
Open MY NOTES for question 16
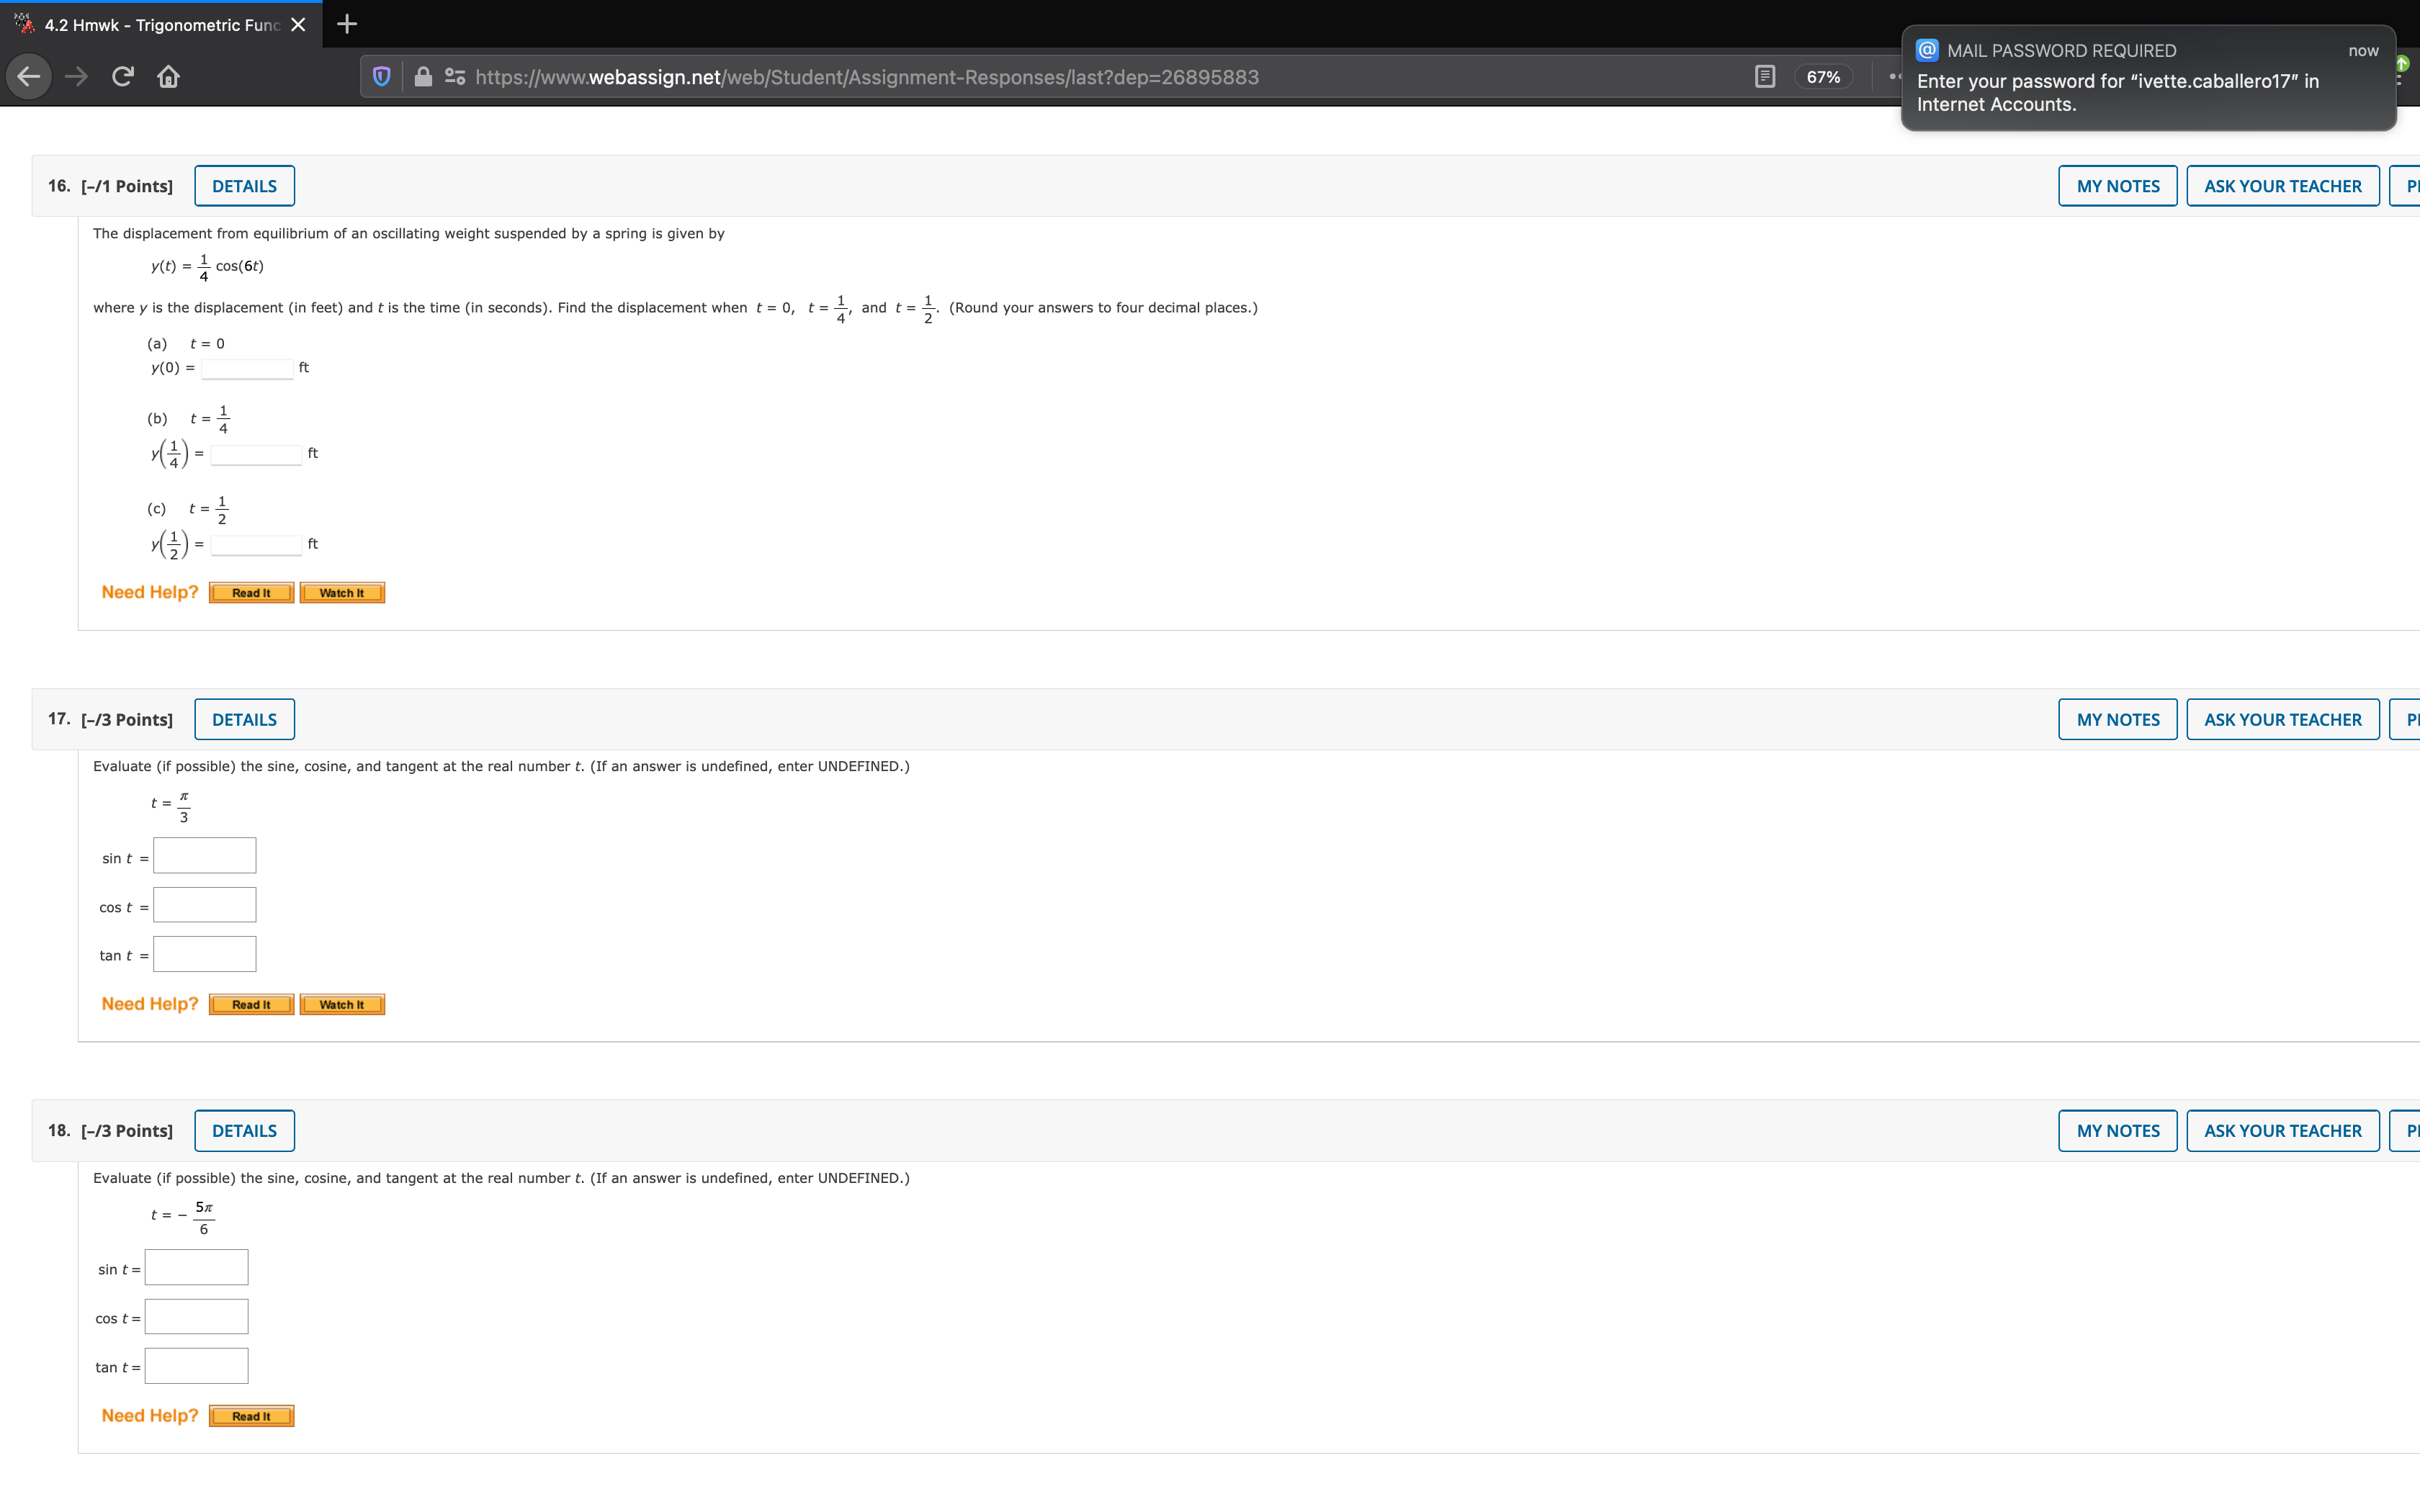click(x=2117, y=186)
